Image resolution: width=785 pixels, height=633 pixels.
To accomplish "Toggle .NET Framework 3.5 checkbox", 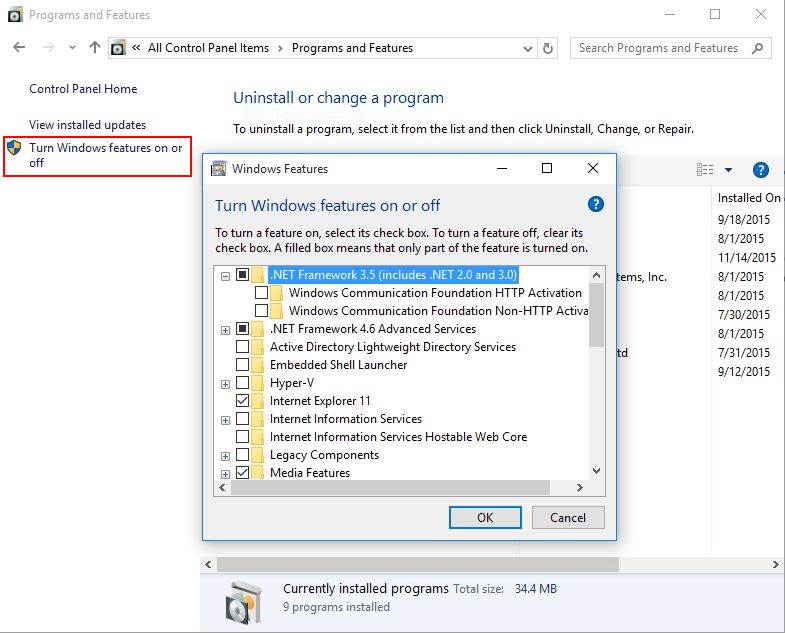I will [x=242, y=274].
